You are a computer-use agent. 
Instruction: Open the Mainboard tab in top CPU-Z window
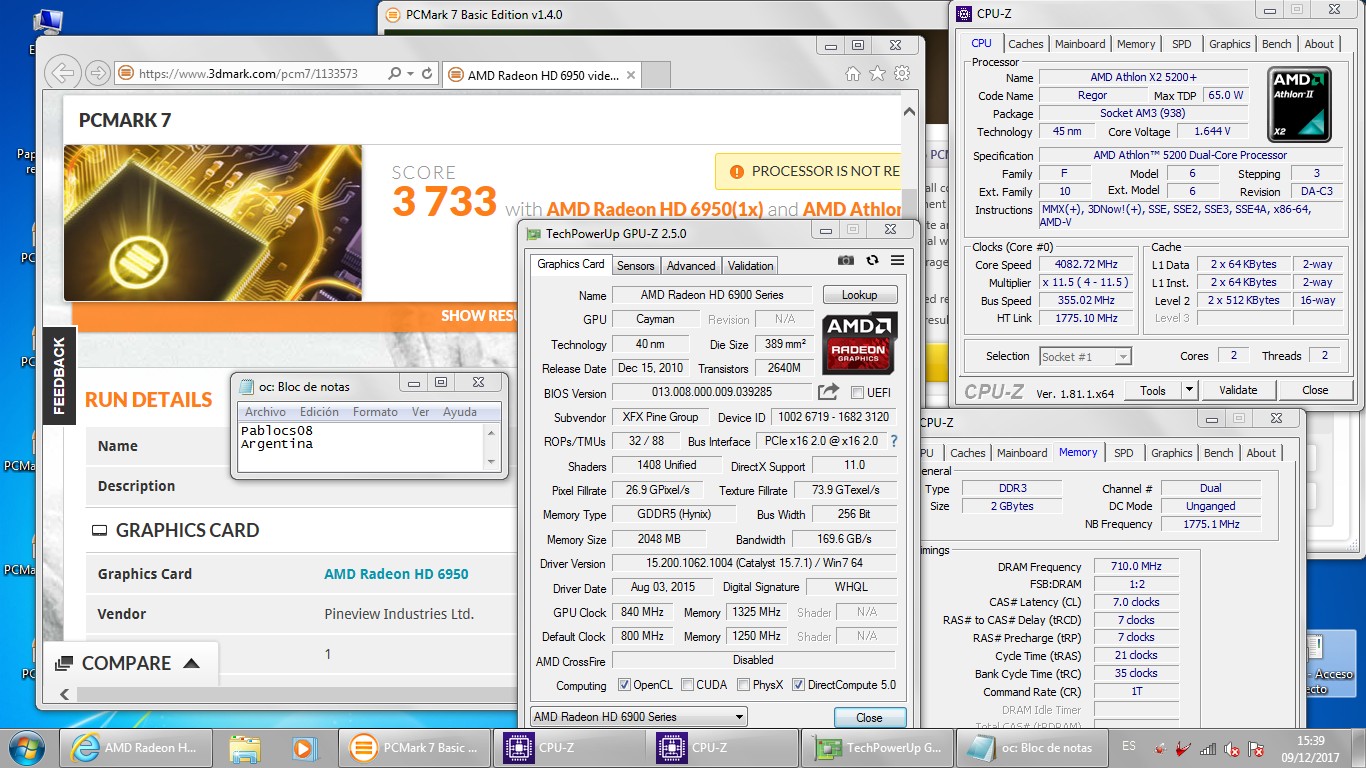click(x=1080, y=44)
